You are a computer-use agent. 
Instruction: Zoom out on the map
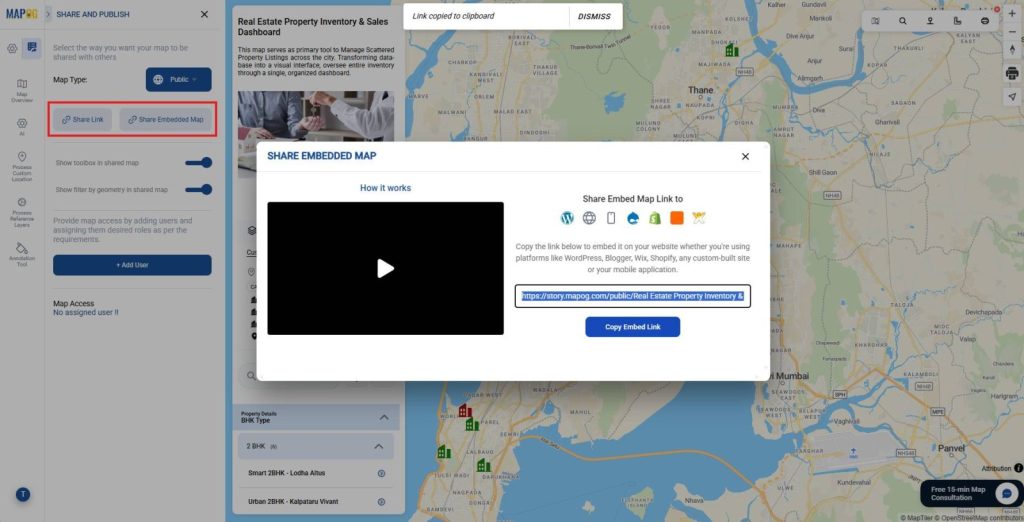pyautogui.click(x=1012, y=31)
